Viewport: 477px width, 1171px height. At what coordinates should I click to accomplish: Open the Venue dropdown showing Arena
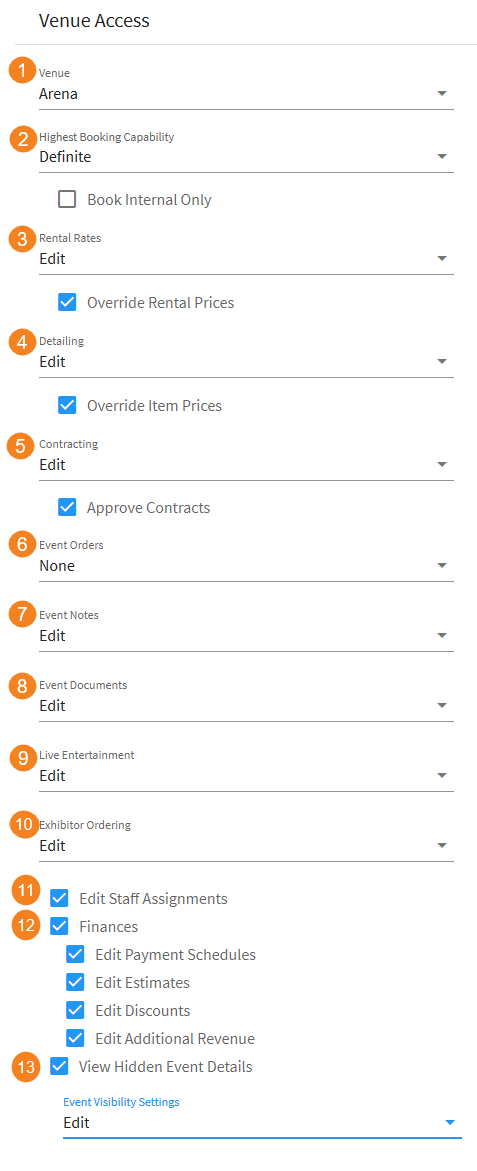click(x=246, y=94)
